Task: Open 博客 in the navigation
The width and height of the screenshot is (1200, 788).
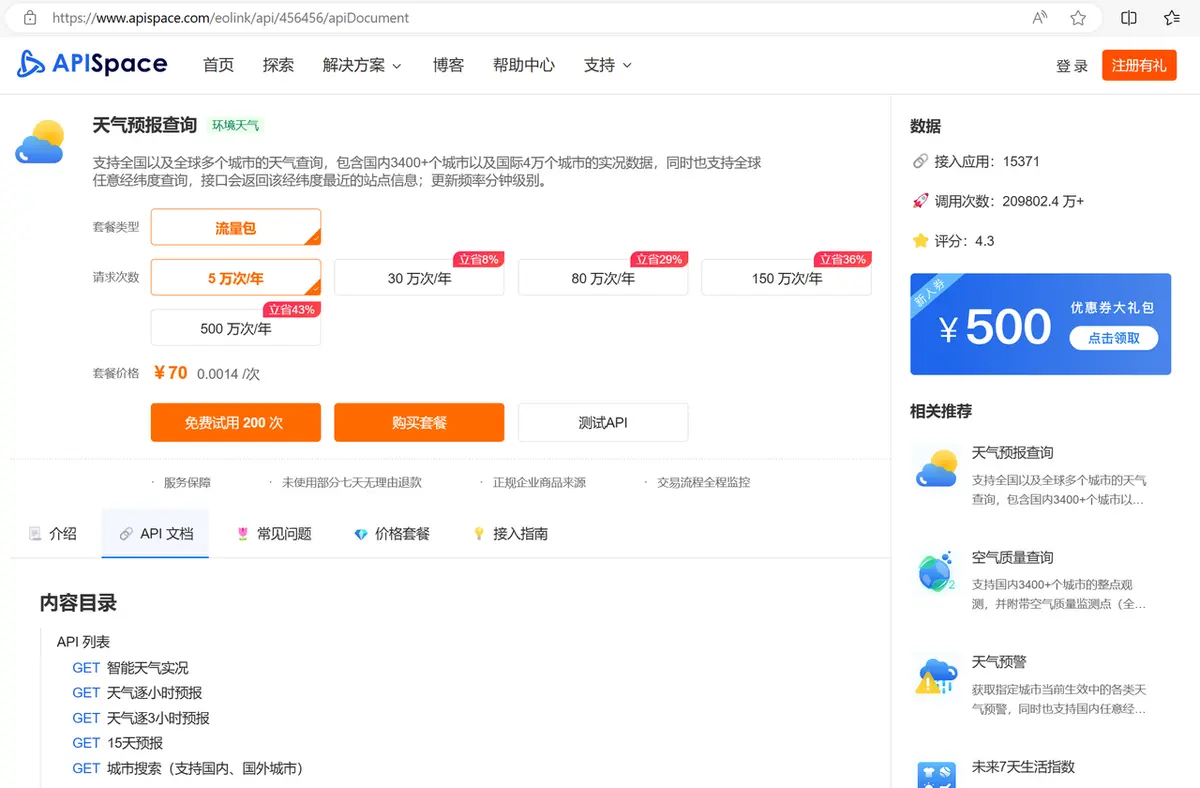Action: [448, 65]
